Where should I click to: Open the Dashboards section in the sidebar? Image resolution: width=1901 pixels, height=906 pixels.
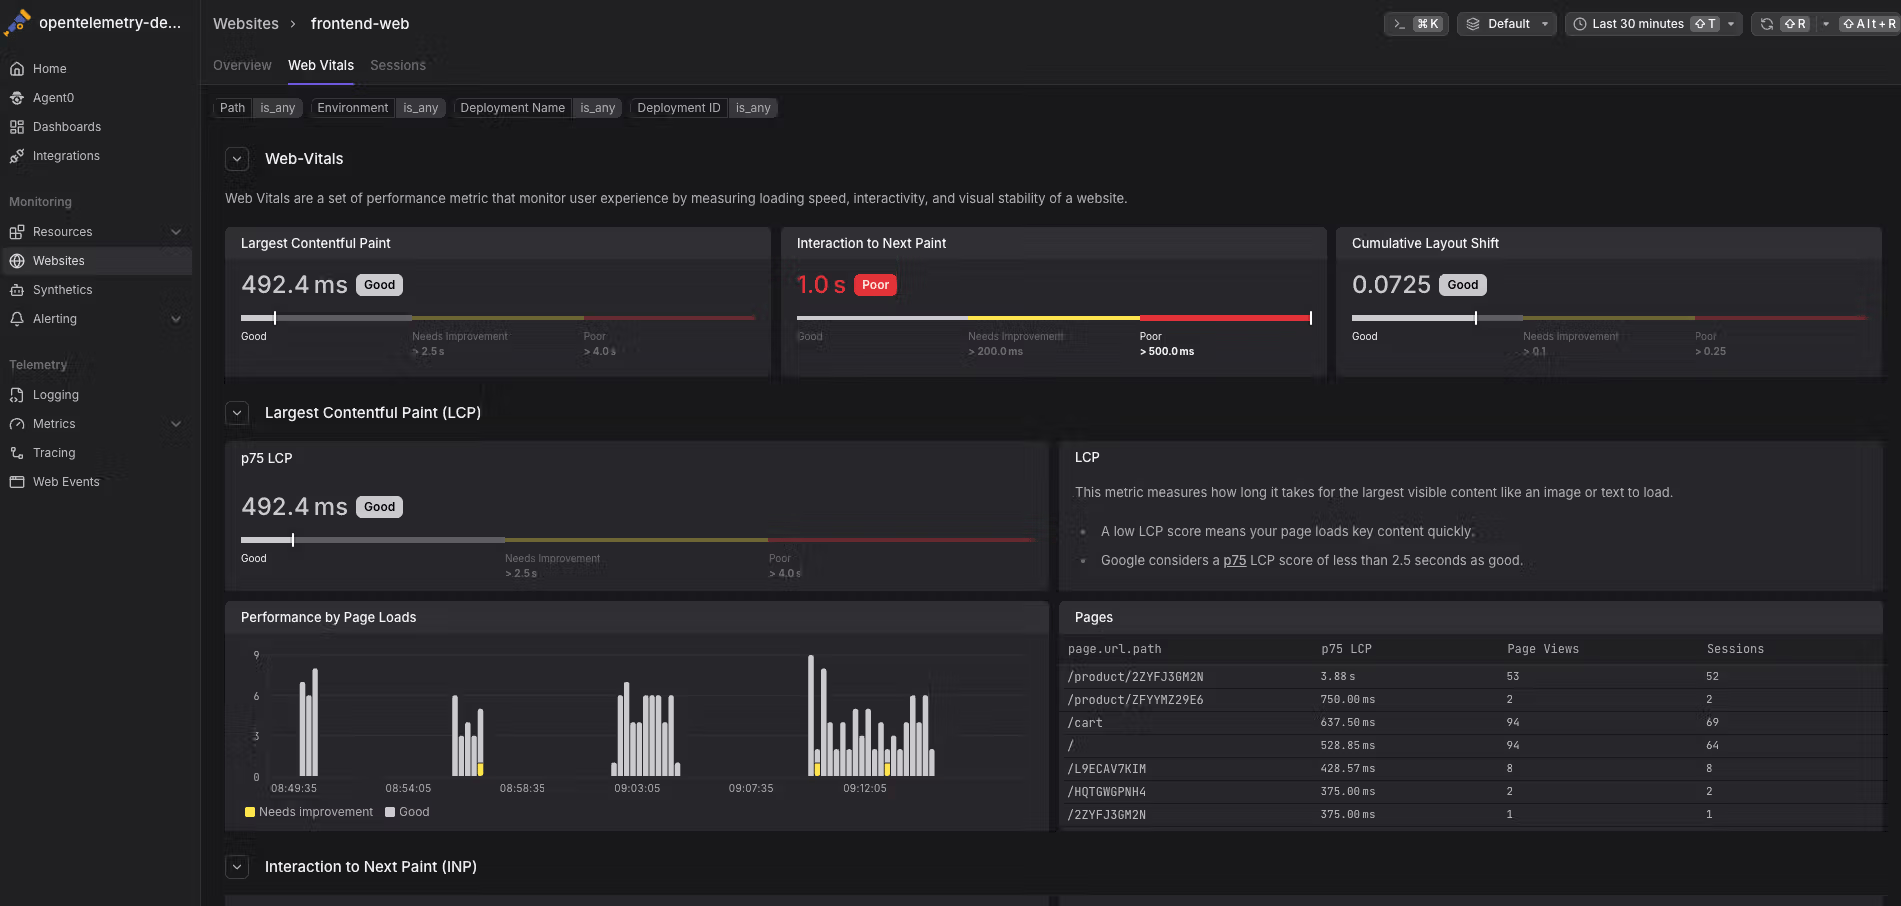(x=66, y=126)
